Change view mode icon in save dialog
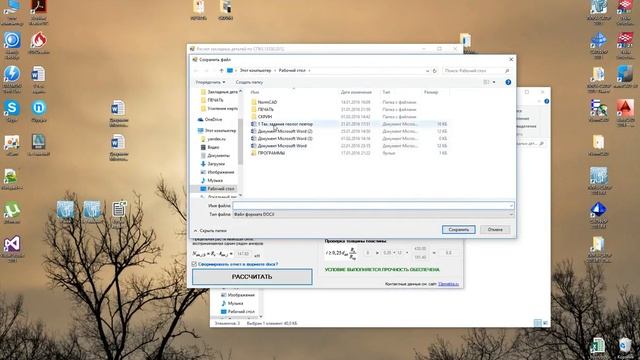This screenshot has width=640, height=360. pyautogui.click(x=486, y=82)
